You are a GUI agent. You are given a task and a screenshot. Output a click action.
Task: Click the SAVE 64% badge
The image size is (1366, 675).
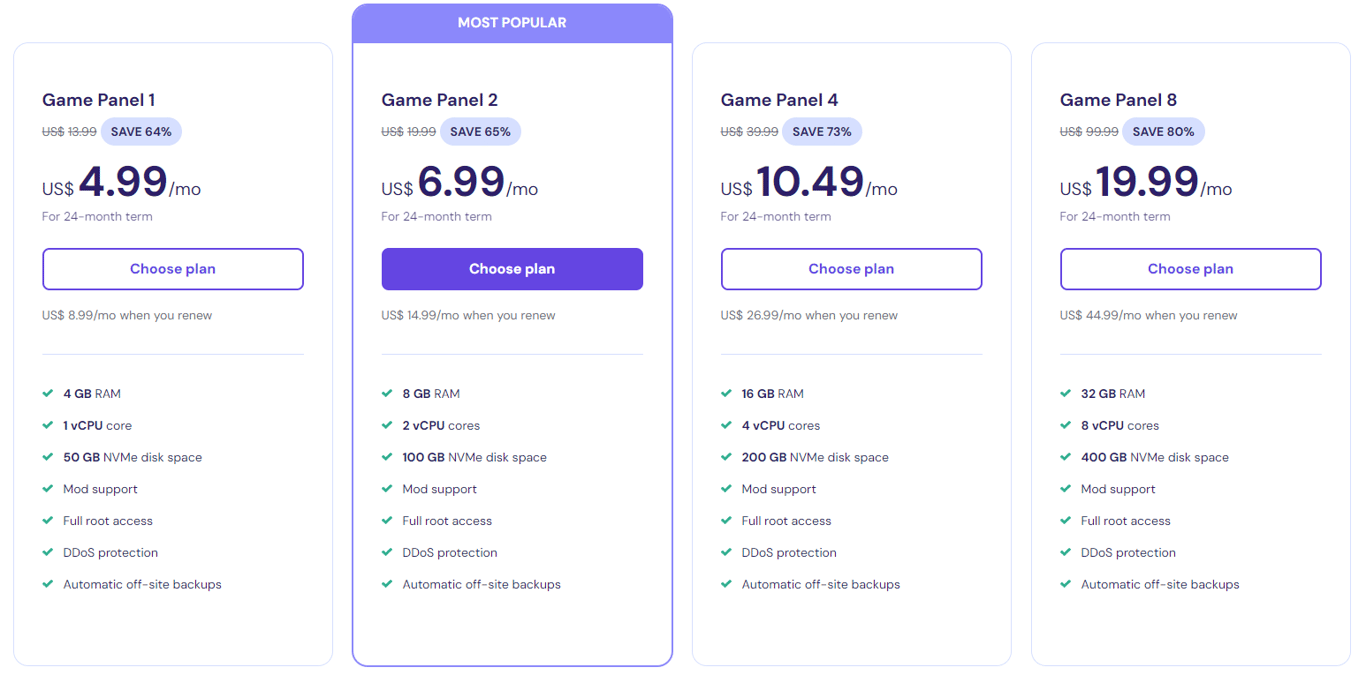(141, 131)
